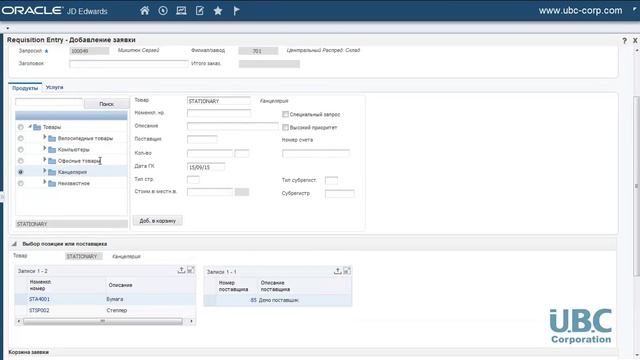Select the Офисные товары radio button
Viewport: 640px width, 360px height.
20,161
